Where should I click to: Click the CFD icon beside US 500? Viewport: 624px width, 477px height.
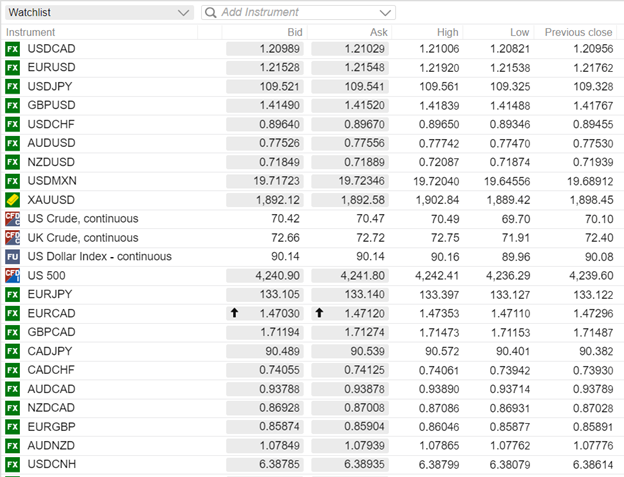13,276
